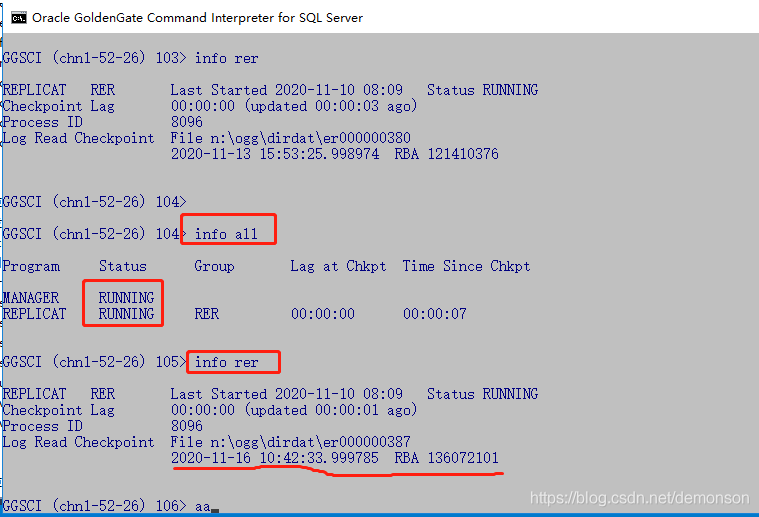The width and height of the screenshot is (759, 517).
Task: Click the Time Since Chkpt value 00:00:07
Action: click(435, 314)
